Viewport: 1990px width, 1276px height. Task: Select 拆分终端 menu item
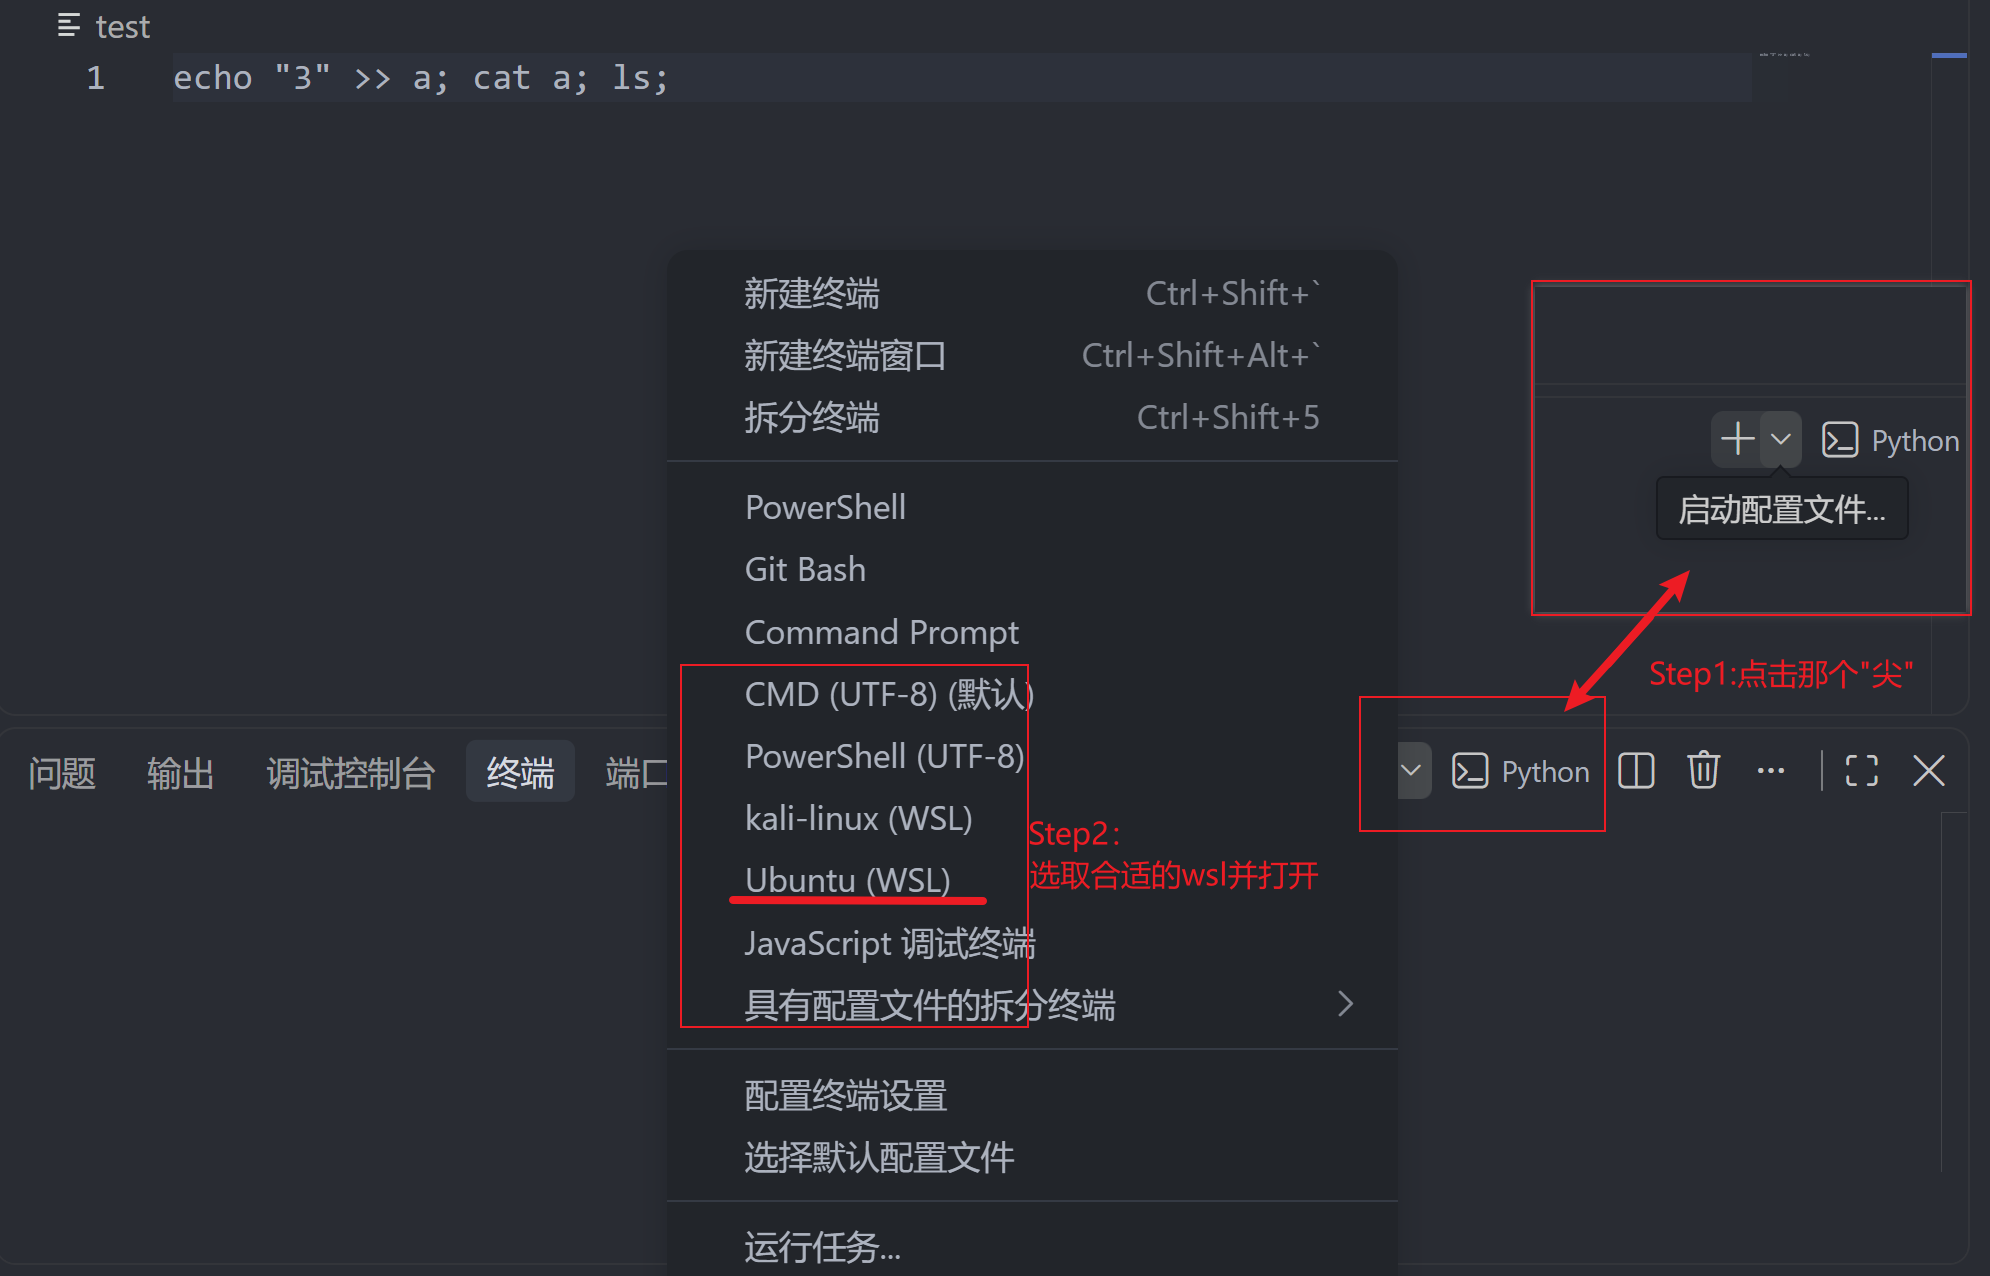point(1032,418)
